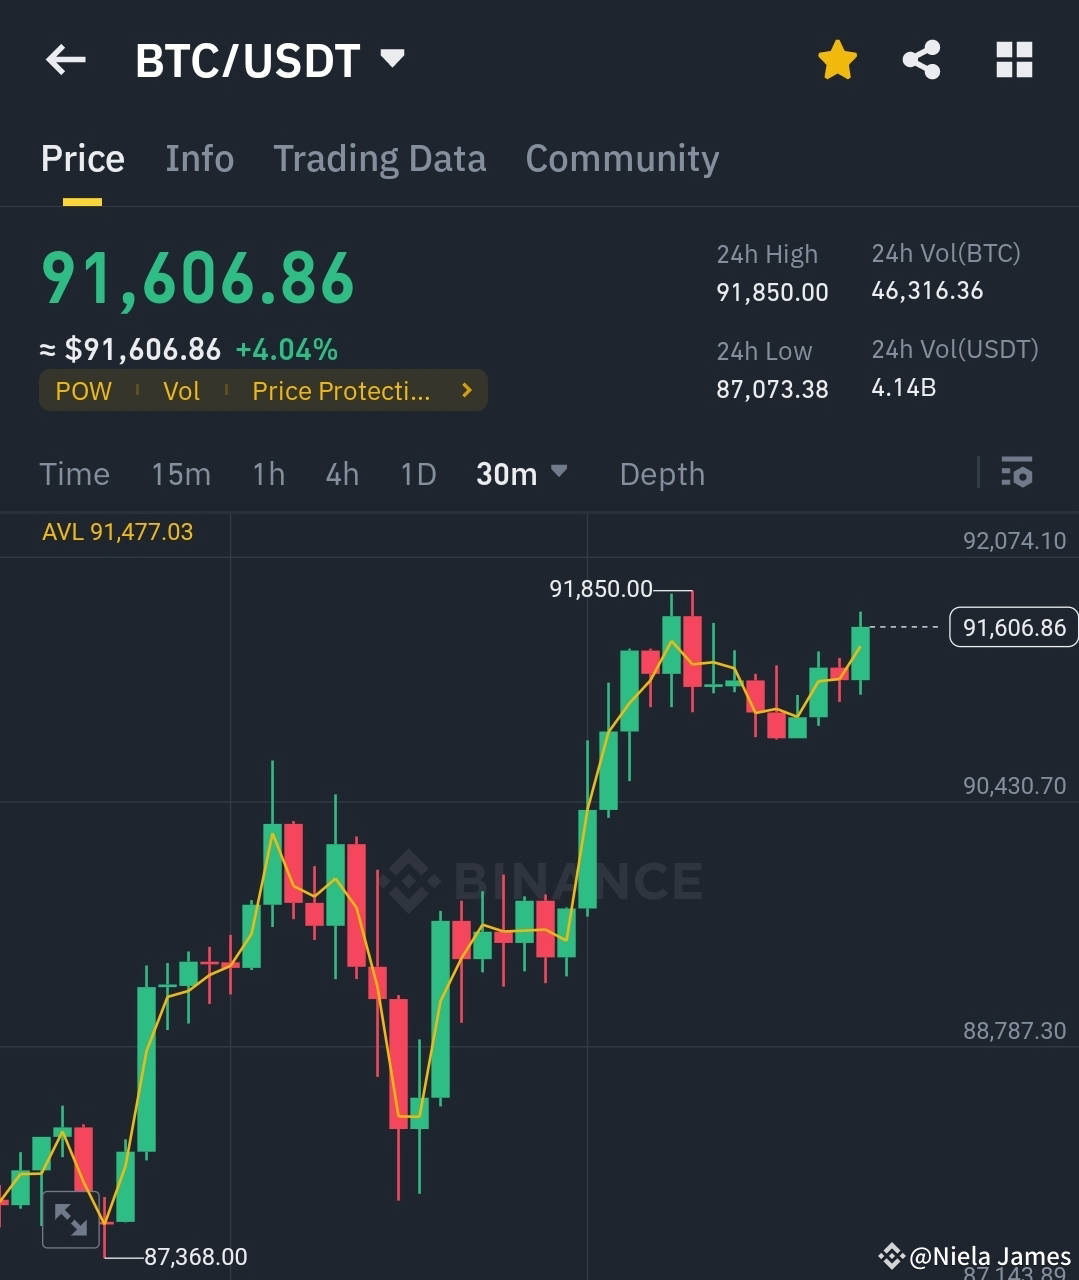Open Price Protection details chevron

pyautogui.click(x=465, y=391)
